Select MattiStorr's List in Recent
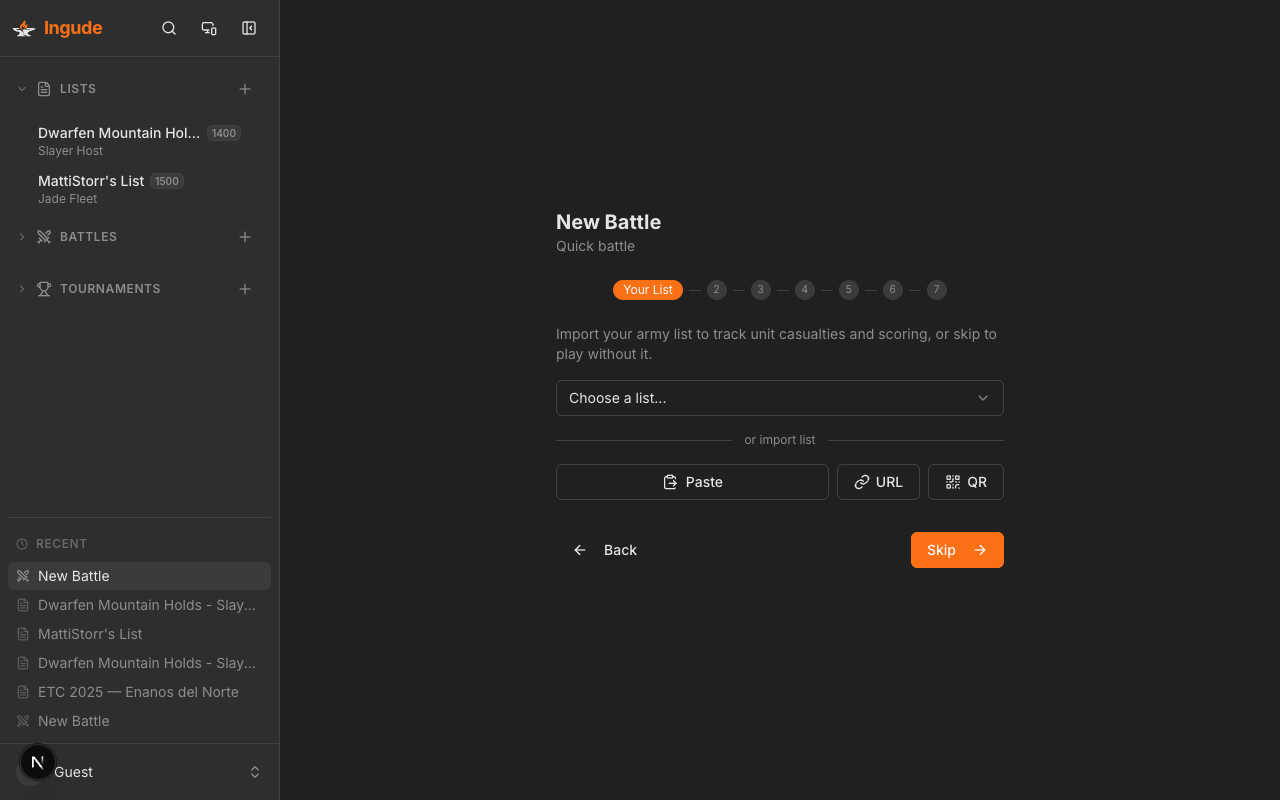This screenshot has height=800, width=1280. pyautogui.click(x=91, y=633)
